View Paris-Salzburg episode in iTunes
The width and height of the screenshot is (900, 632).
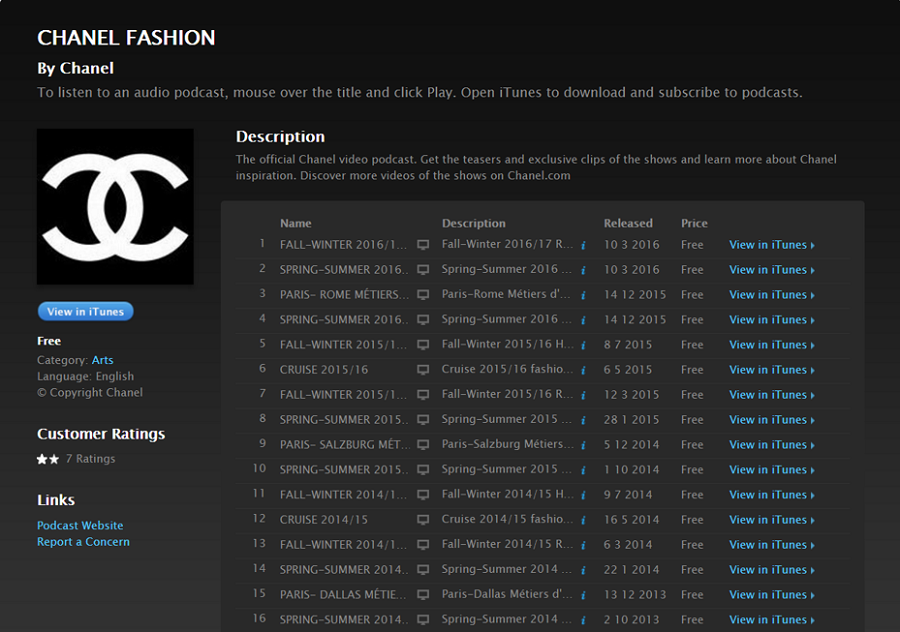point(771,445)
